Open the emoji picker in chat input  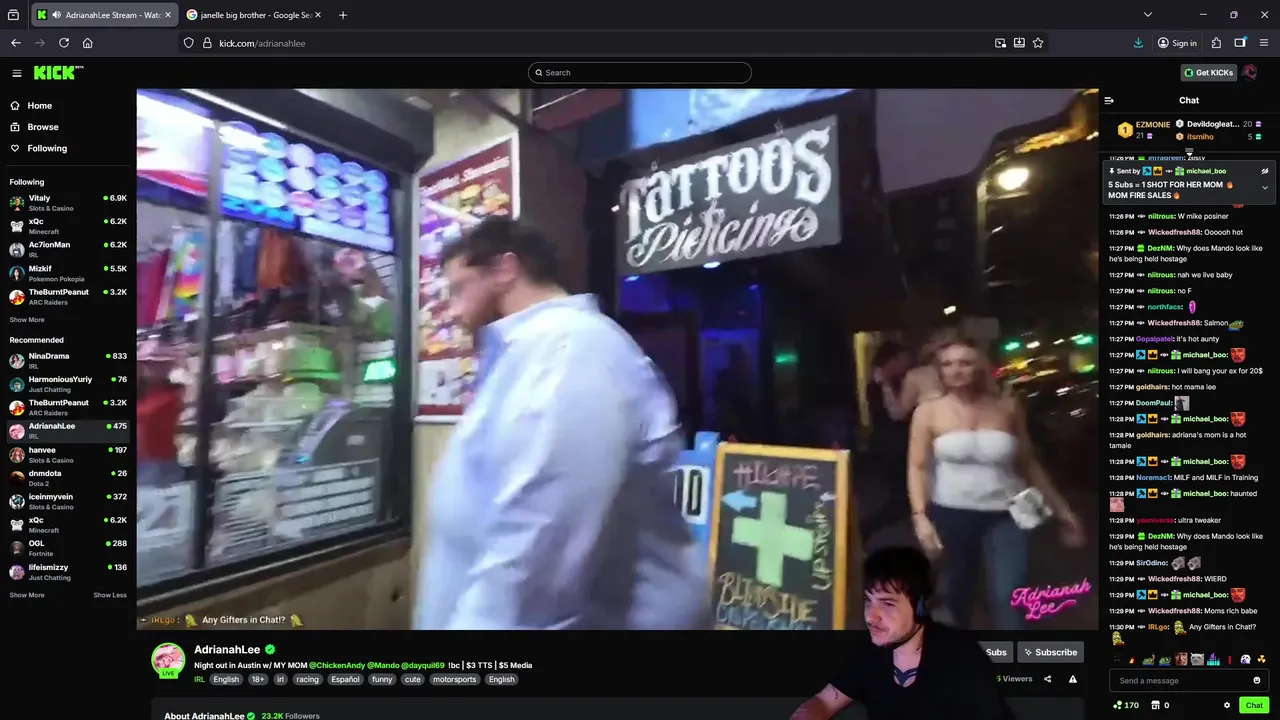point(1257,681)
